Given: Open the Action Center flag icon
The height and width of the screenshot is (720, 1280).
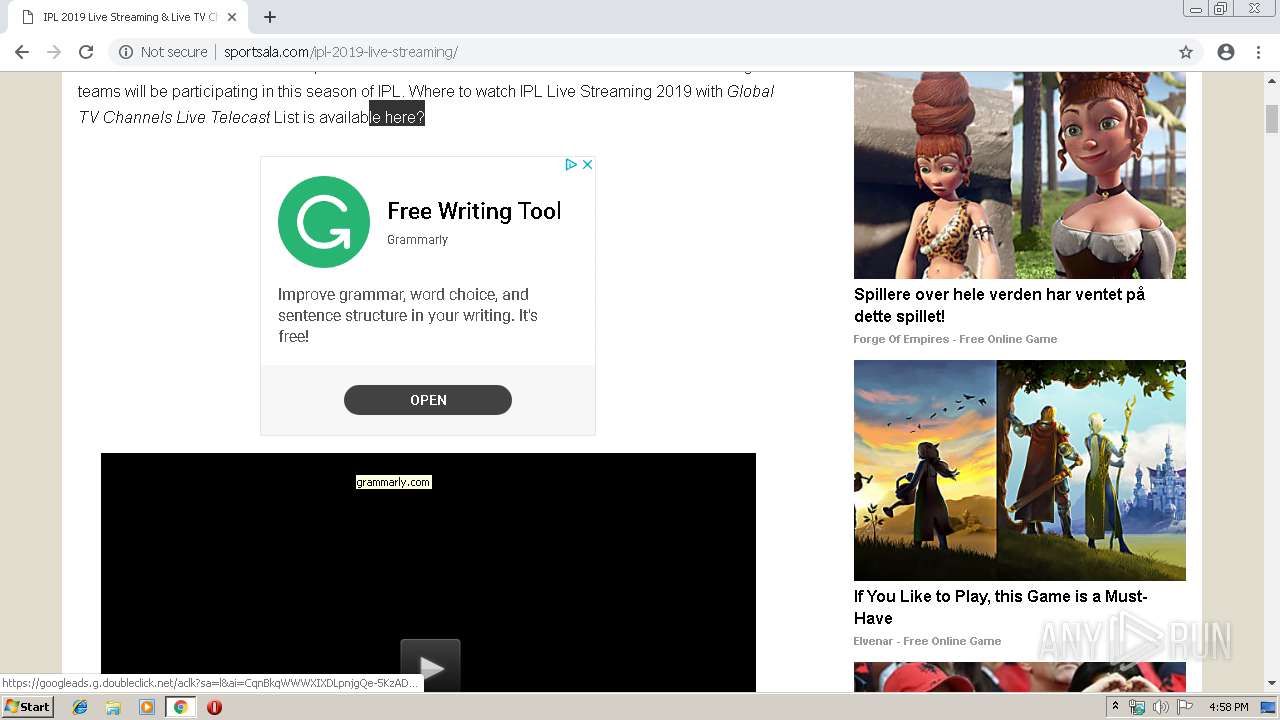Looking at the screenshot, I should pyautogui.click(x=1185, y=707).
